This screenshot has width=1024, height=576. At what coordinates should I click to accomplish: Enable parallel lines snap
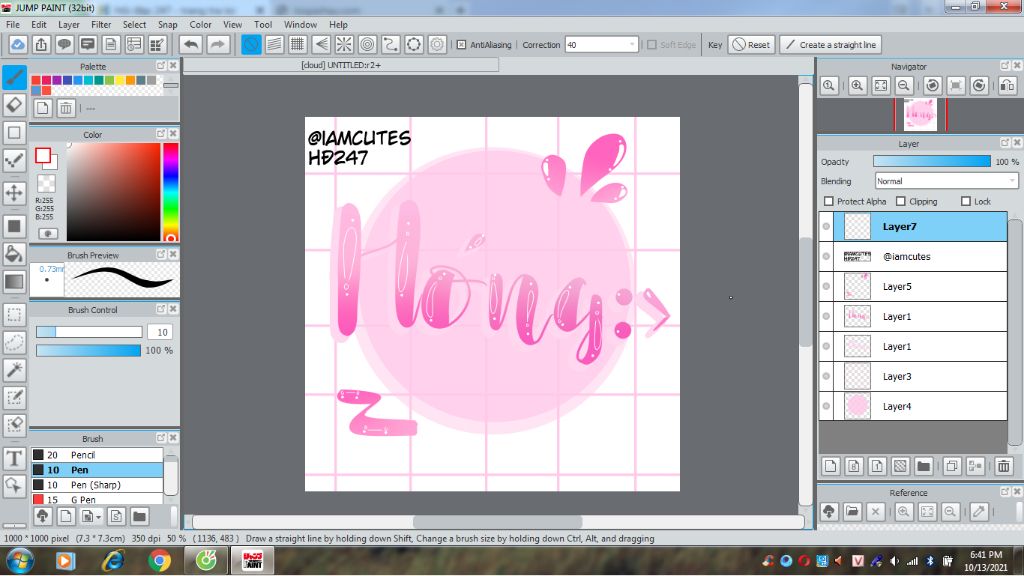pos(274,44)
